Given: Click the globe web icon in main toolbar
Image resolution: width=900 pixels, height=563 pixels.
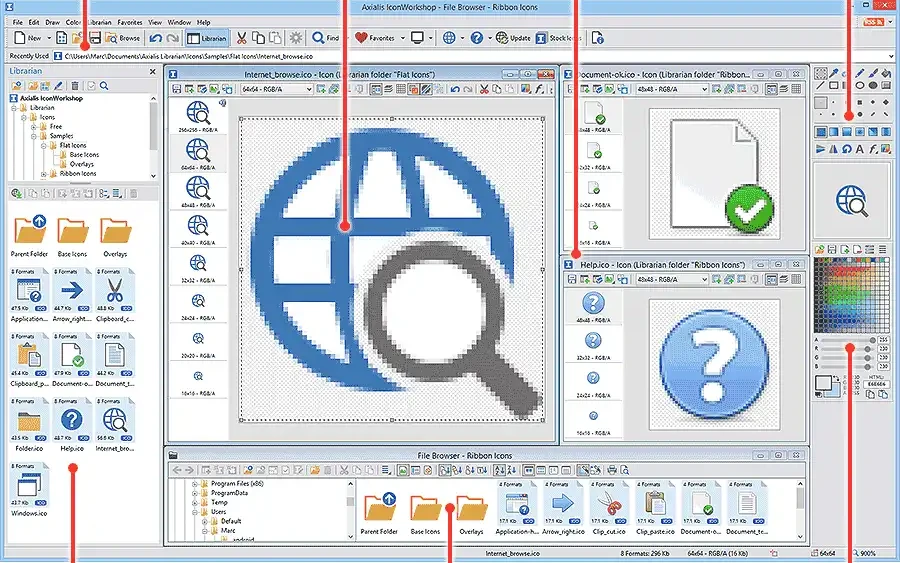Looking at the screenshot, I should tap(449, 38).
